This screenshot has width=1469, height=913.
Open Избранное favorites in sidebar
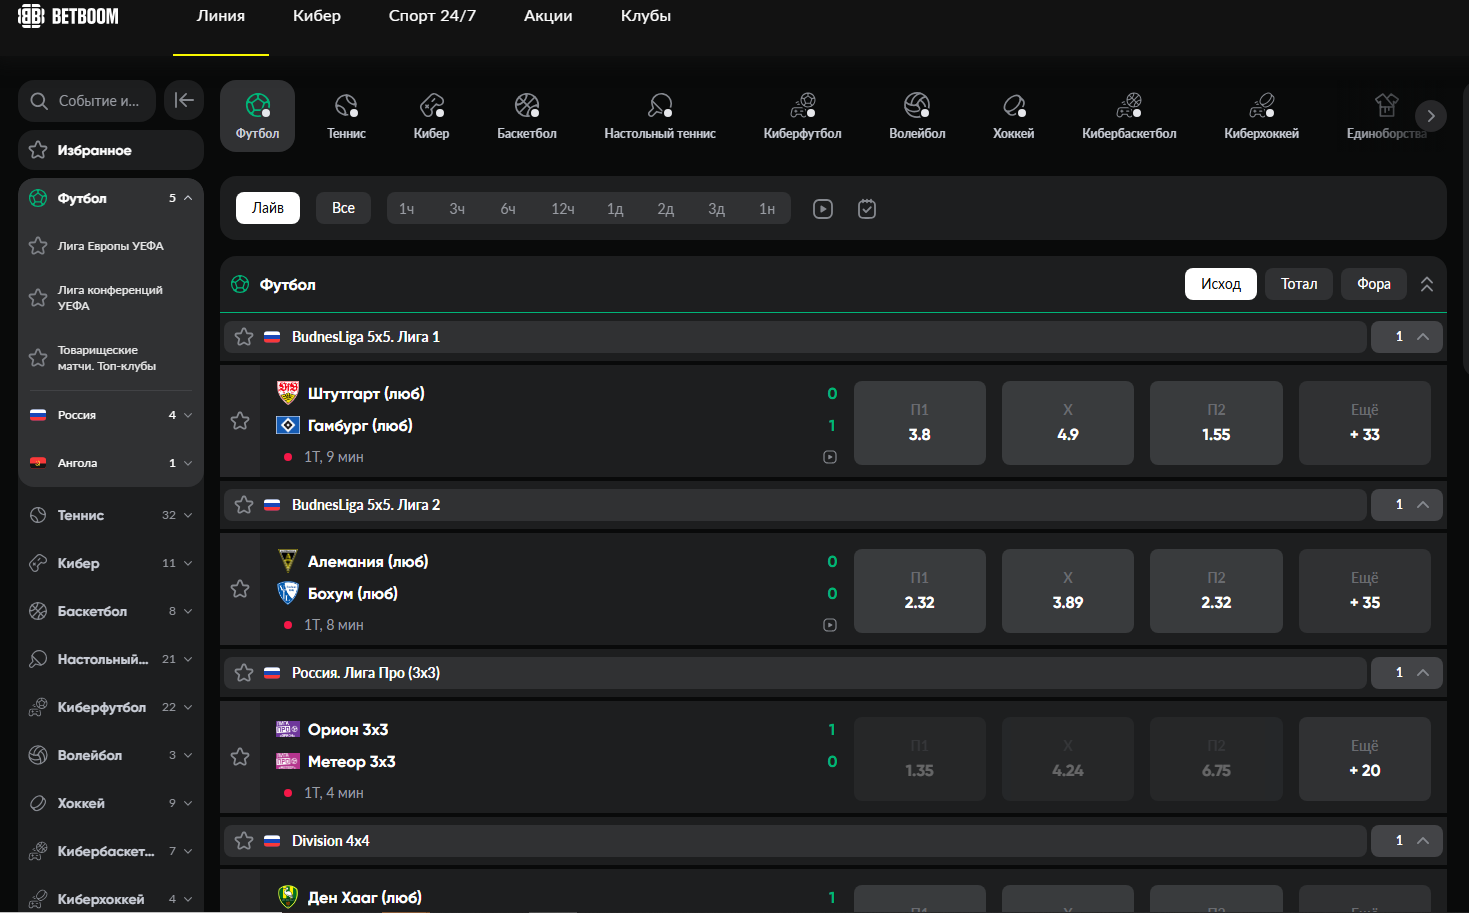(111, 150)
